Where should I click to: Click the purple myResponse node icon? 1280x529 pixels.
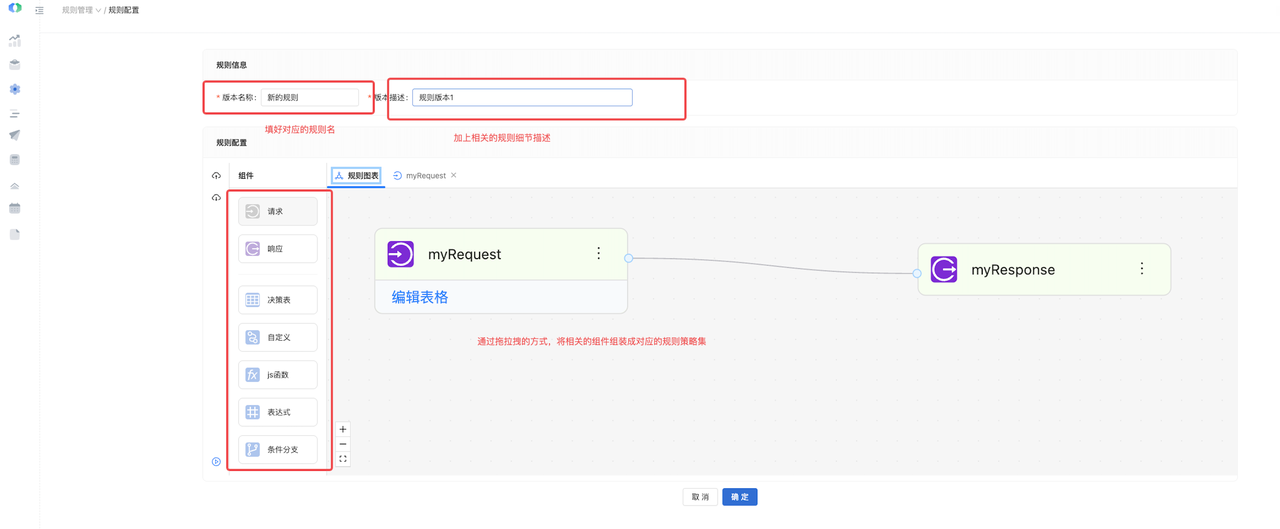click(x=944, y=269)
